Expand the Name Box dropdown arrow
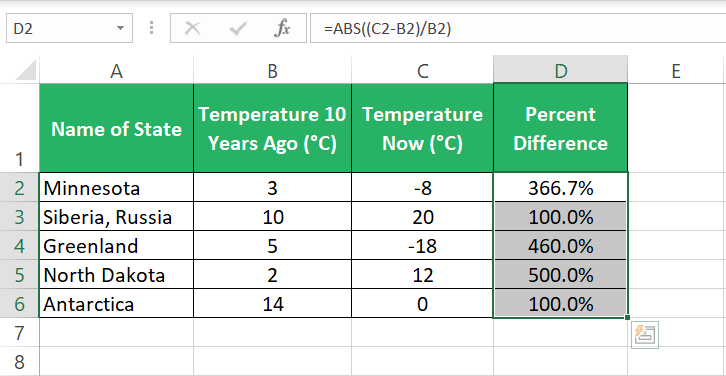 (120, 28)
